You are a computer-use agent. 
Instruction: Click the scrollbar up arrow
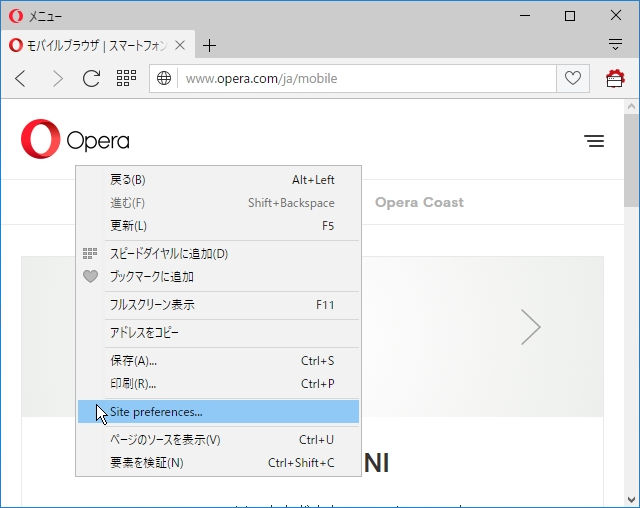point(631,107)
